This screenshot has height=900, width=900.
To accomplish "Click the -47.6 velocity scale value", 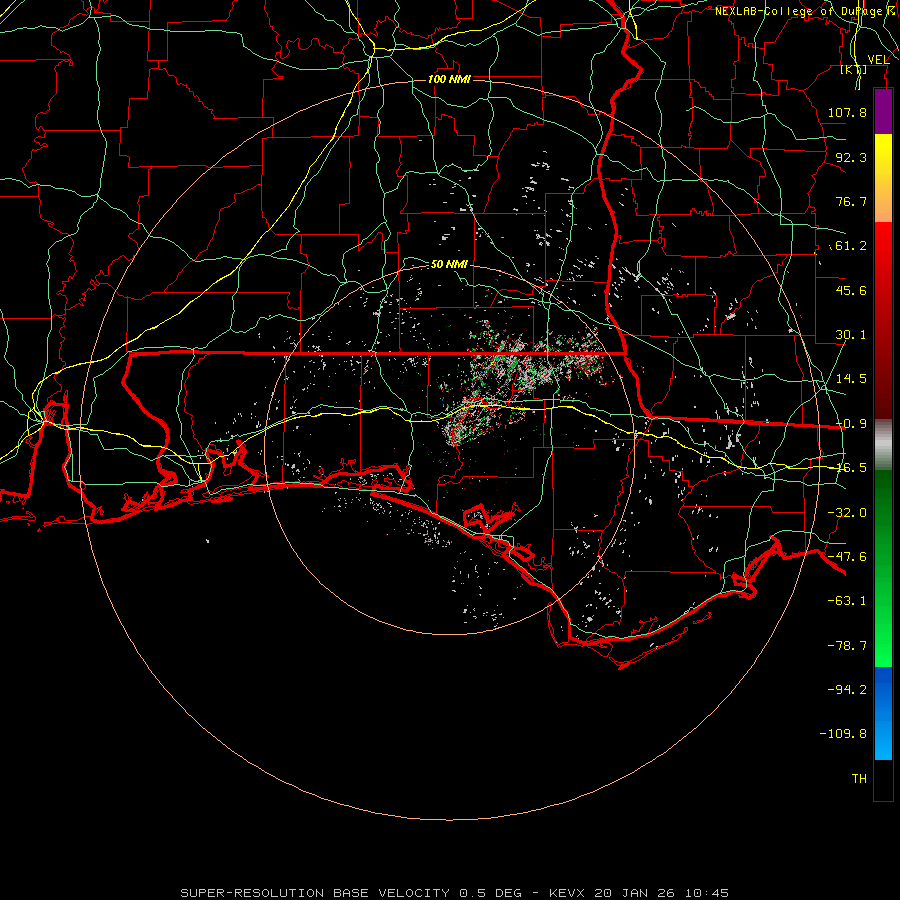I will 847,557.
